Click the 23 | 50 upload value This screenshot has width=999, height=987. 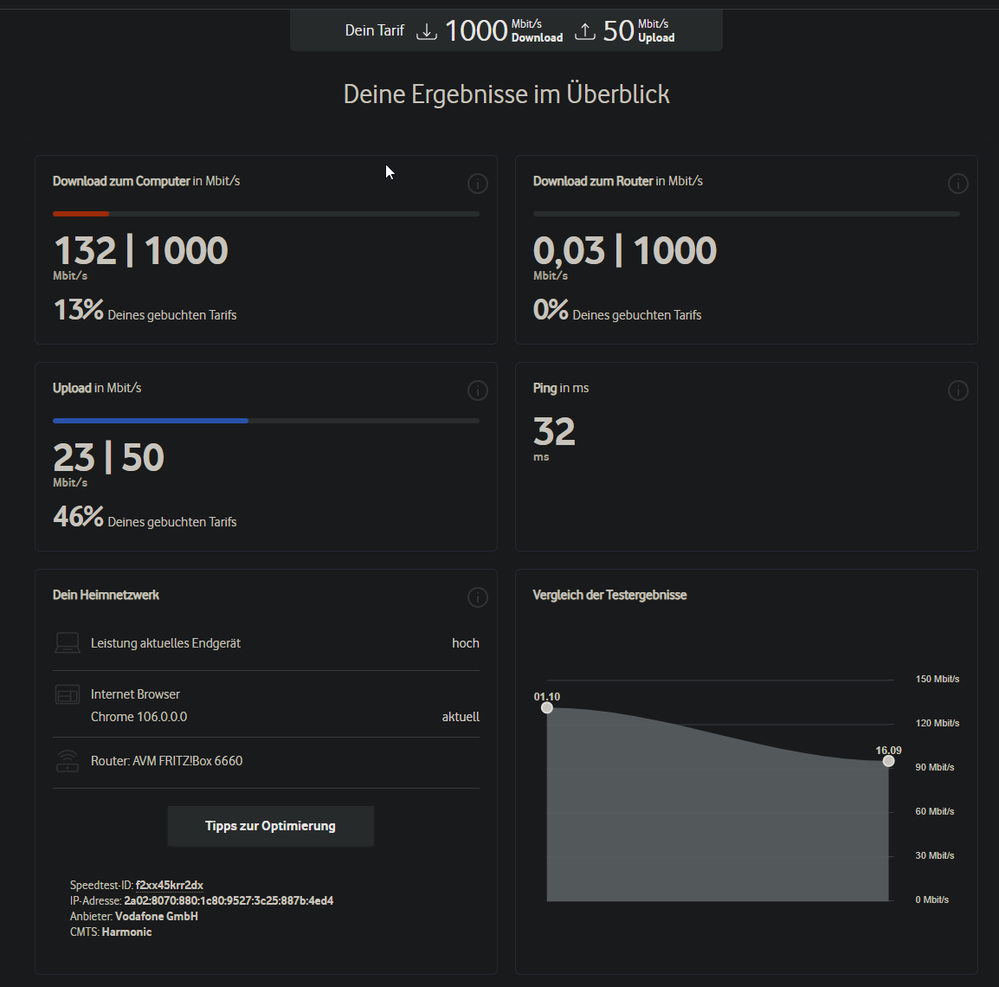(108, 457)
